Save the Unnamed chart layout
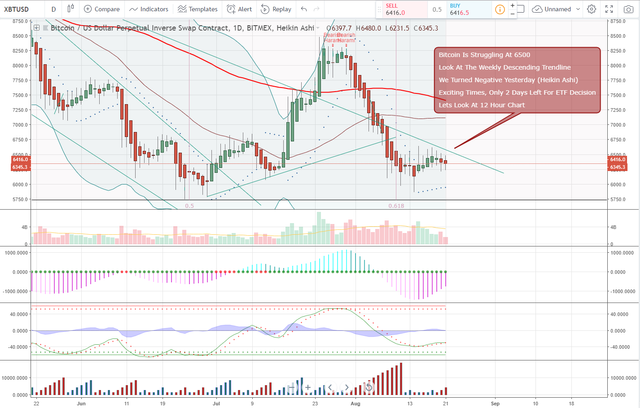 click(551, 9)
